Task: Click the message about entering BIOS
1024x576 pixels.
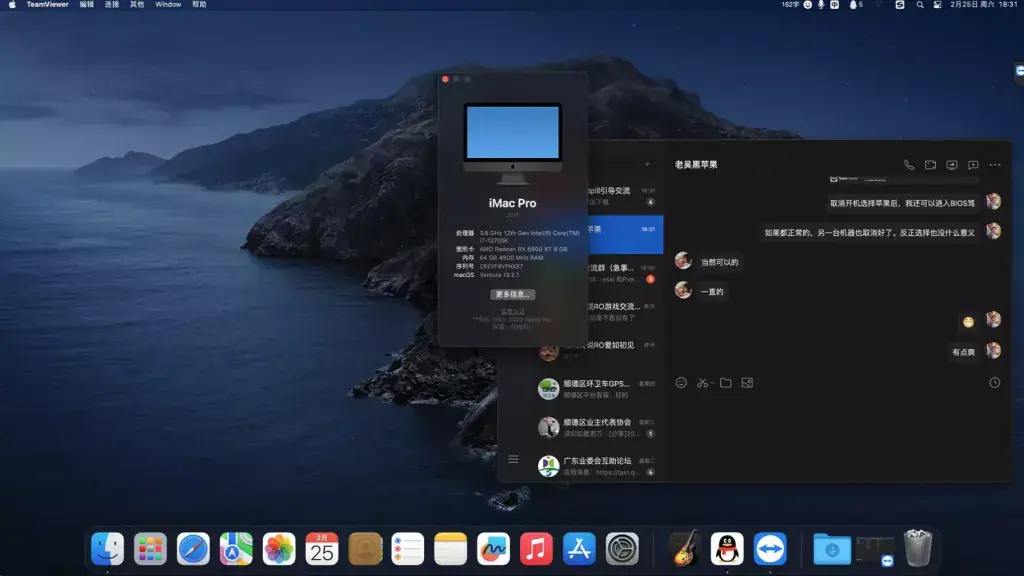Action: coord(902,203)
